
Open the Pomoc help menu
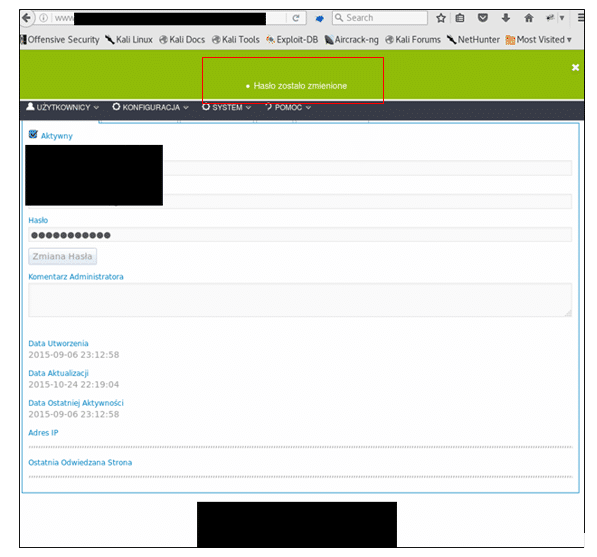288,107
